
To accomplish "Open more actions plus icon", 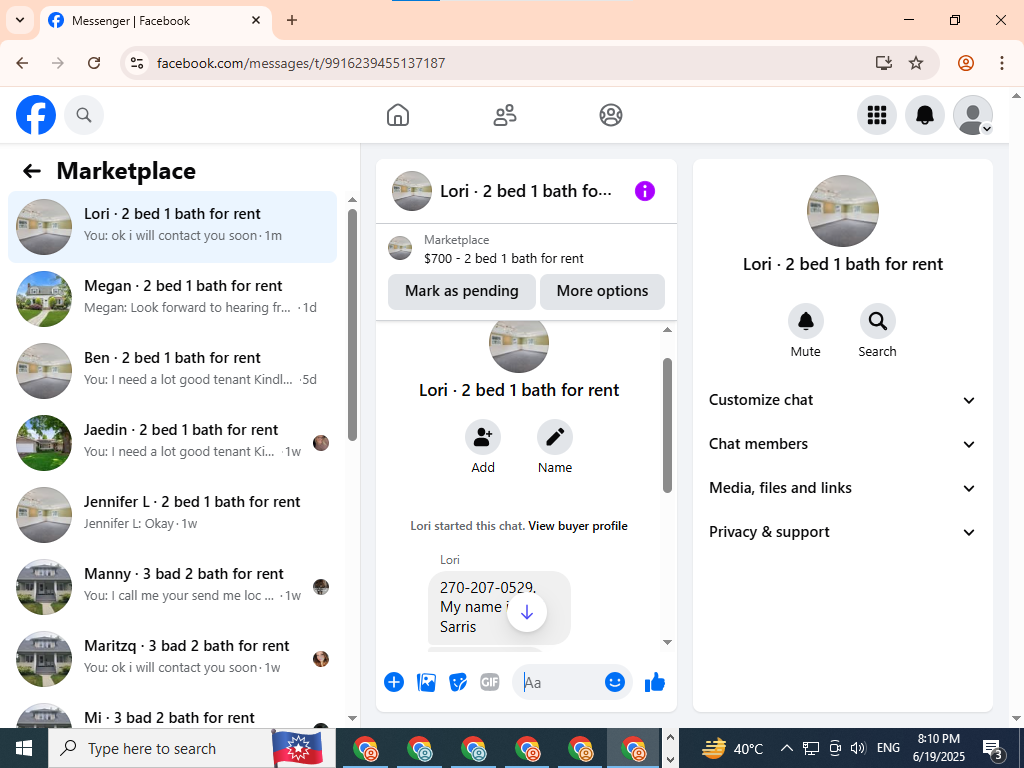I will (x=394, y=682).
